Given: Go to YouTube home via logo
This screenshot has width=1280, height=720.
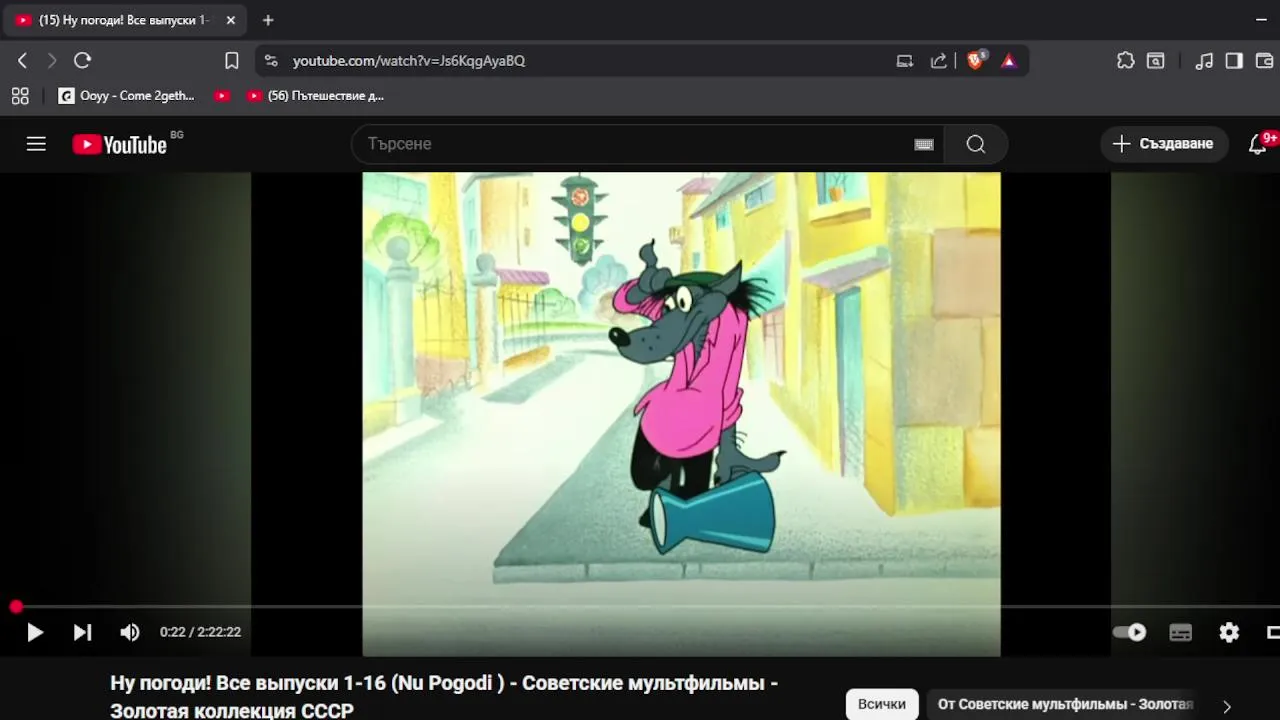Looking at the screenshot, I should point(119,145).
